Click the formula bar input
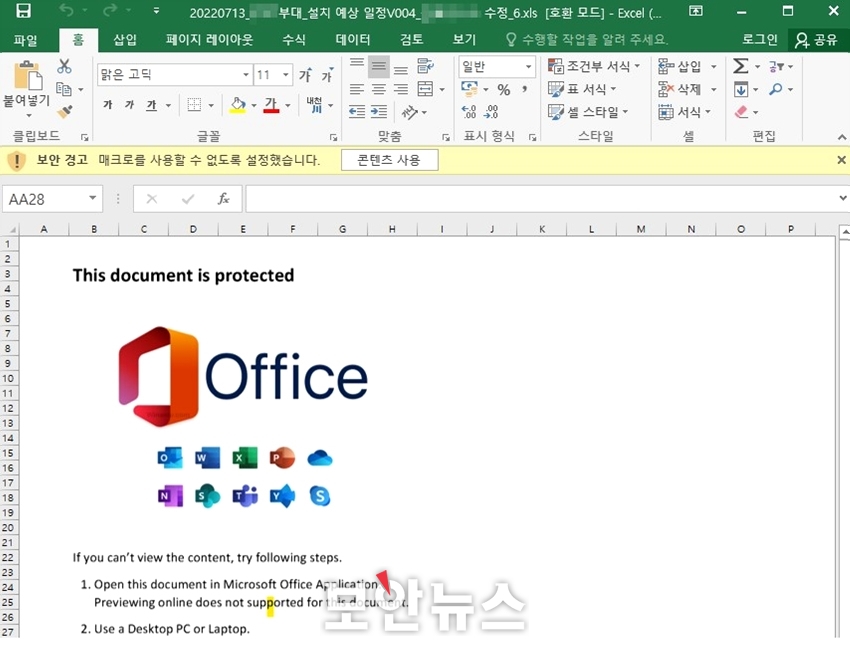The height and width of the screenshot is (646, 850). 542,199
